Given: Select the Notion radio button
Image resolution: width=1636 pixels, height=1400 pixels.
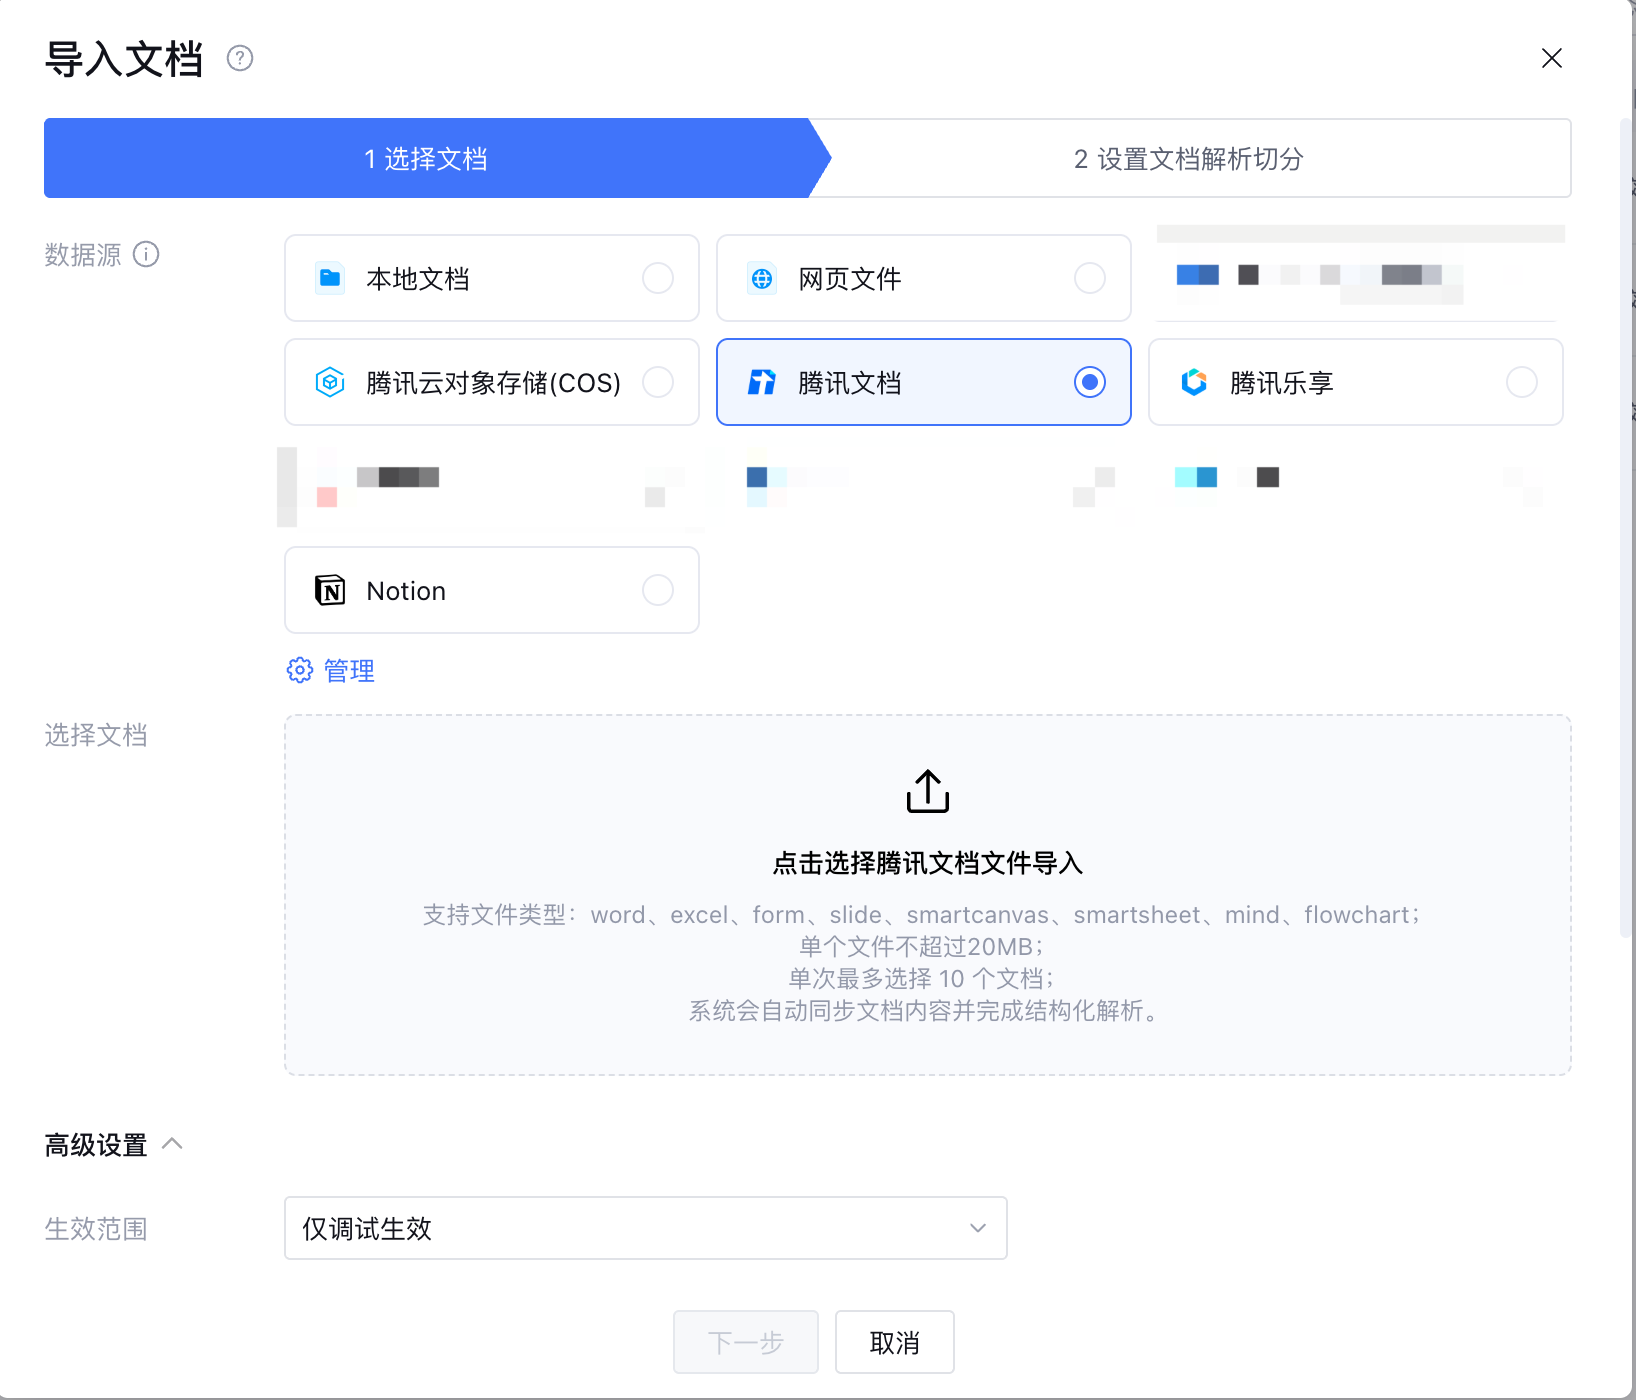Looking at the screenshot, I should coord(658,590).
